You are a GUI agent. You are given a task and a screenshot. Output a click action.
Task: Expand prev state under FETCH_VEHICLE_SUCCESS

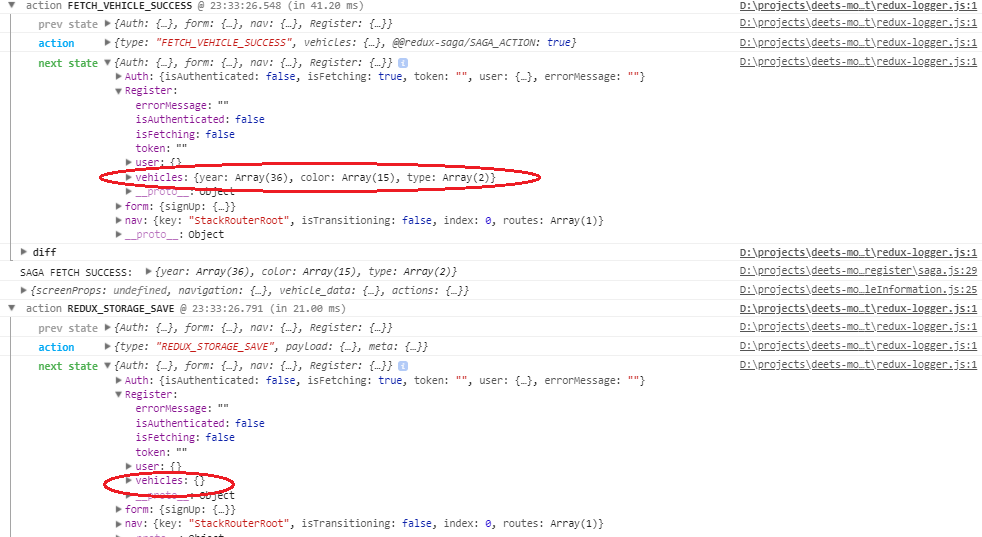(x=108, y=24)
